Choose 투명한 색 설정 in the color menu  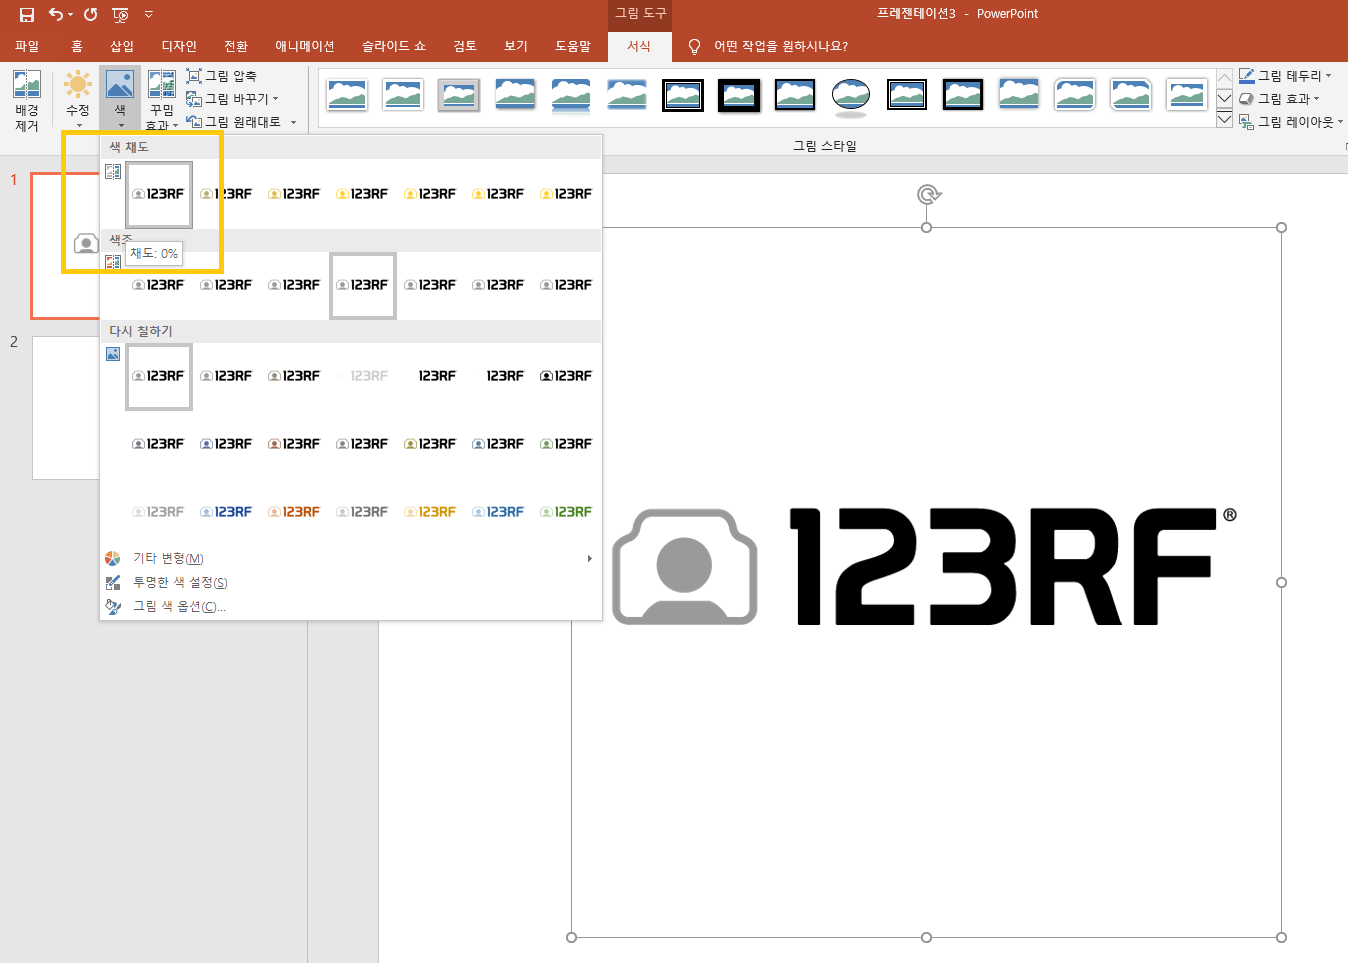coord(180,582)
